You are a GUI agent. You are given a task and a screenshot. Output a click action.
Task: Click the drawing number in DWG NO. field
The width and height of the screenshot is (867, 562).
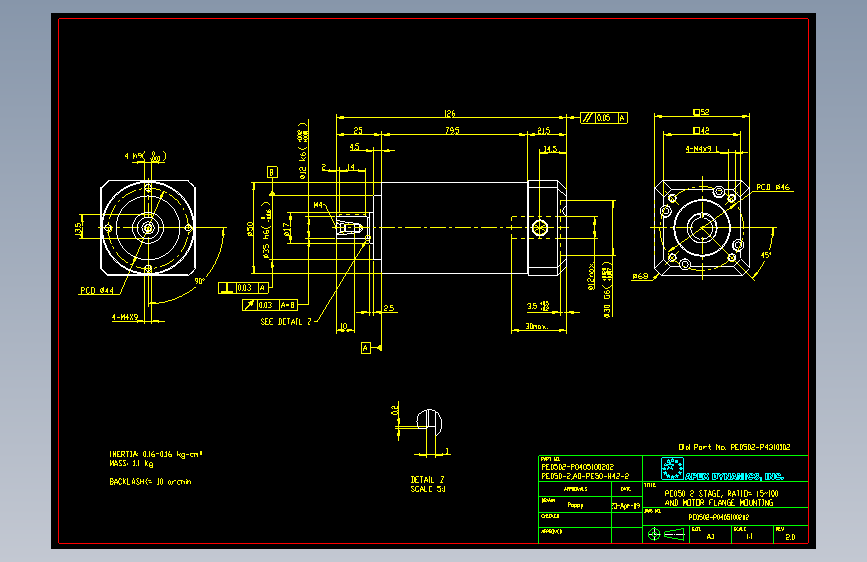click(718, 517)
